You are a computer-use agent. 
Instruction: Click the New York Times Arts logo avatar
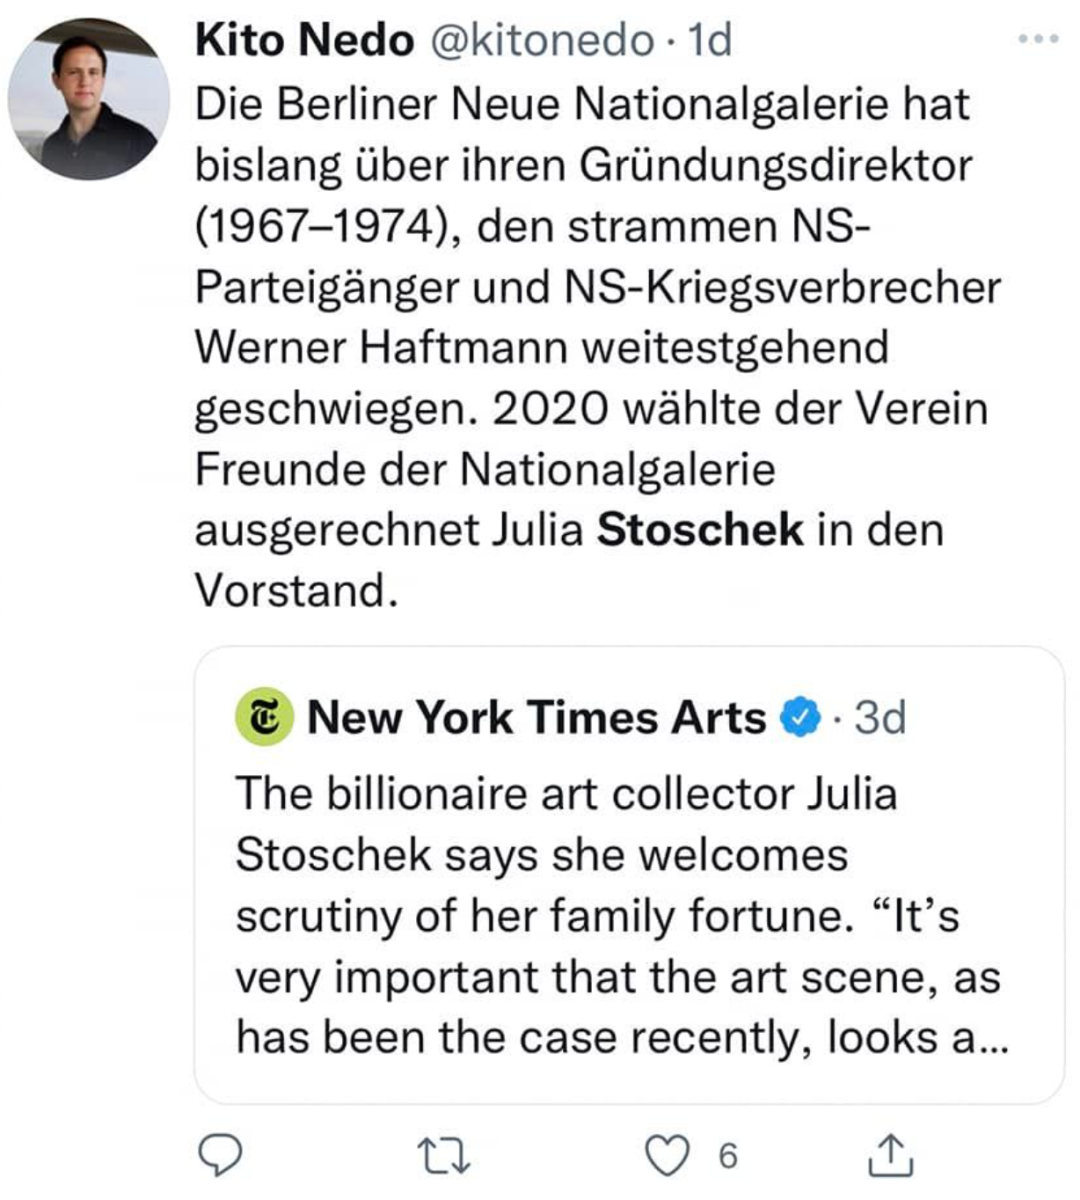263,718
